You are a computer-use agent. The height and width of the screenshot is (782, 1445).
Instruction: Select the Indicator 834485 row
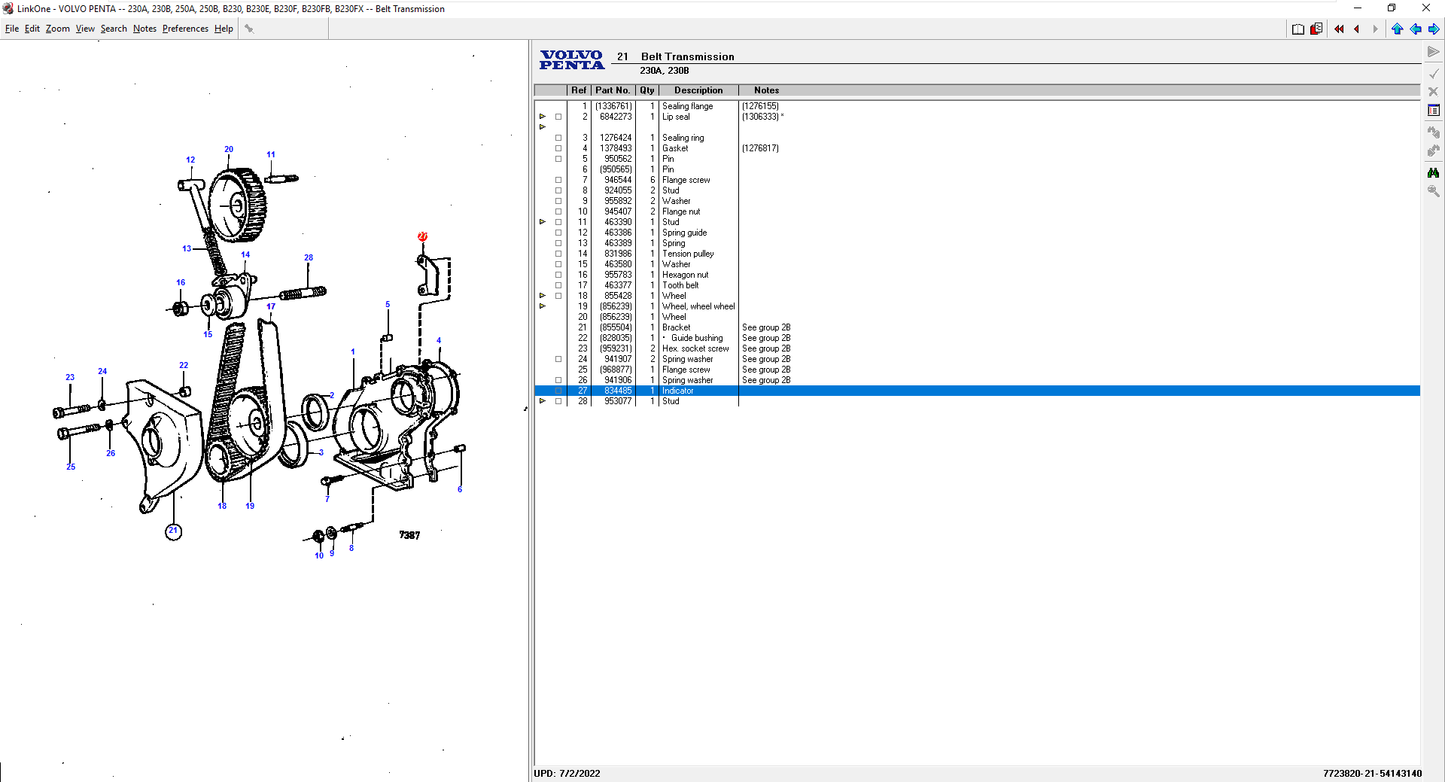pos(977,391)
